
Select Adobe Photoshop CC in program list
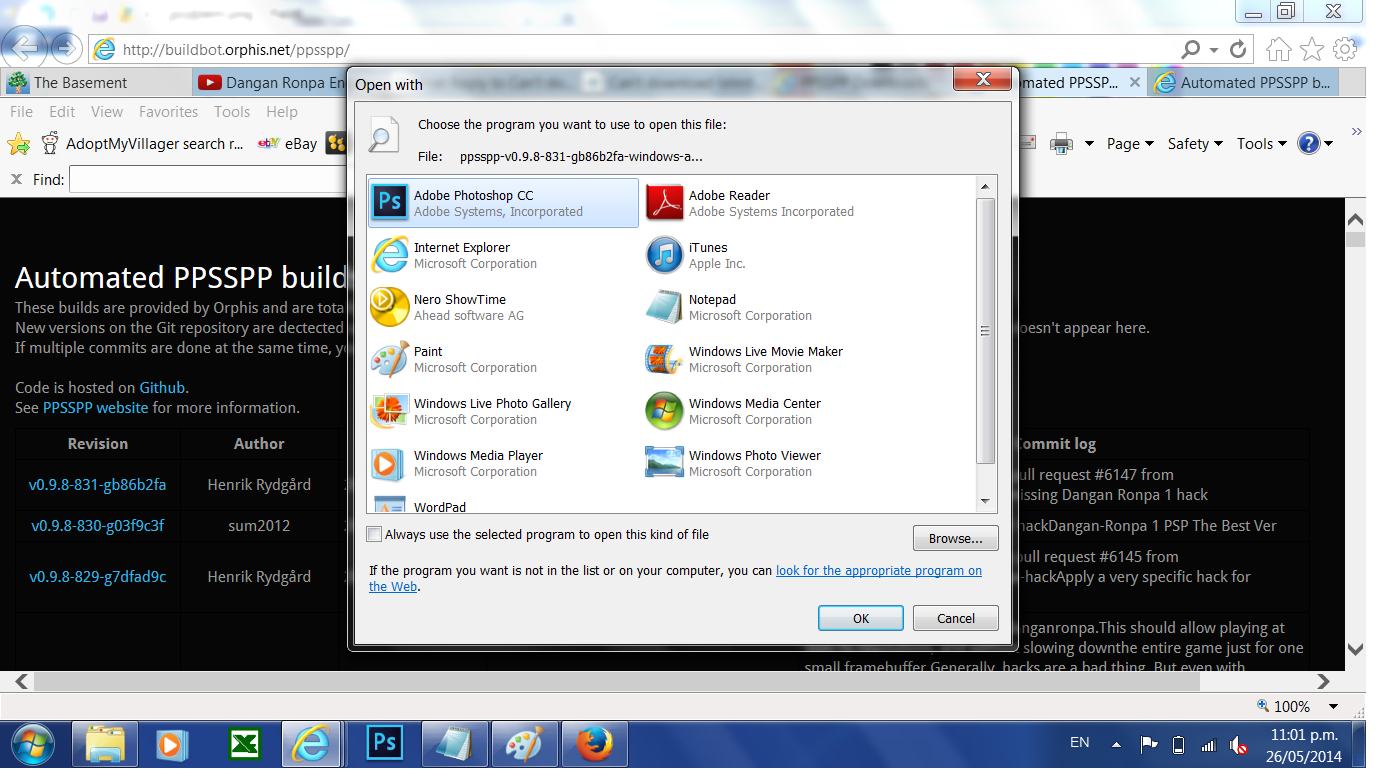tap(502, 203)
